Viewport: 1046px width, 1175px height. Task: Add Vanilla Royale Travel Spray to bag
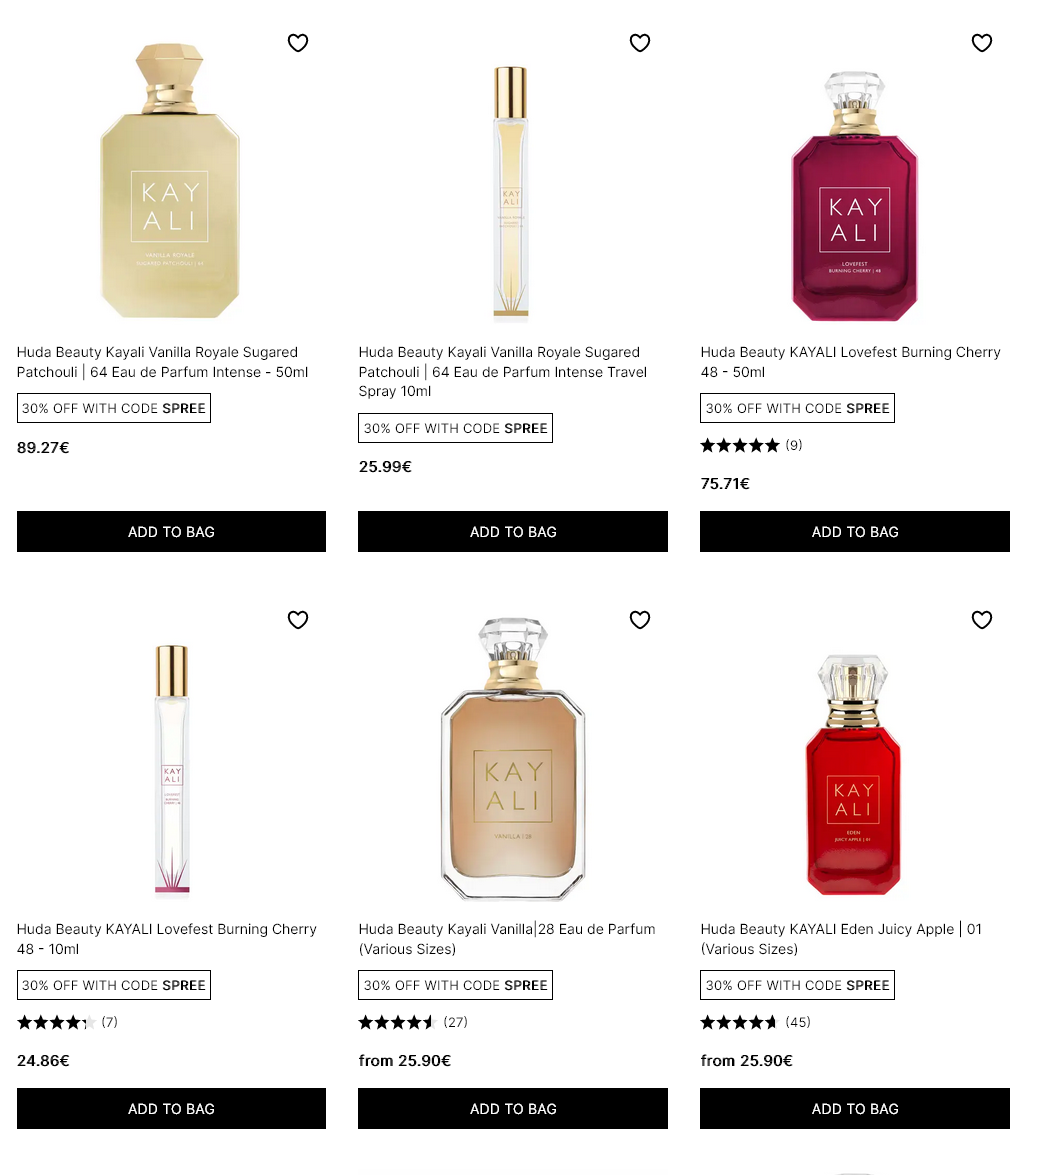click(513, 532)
